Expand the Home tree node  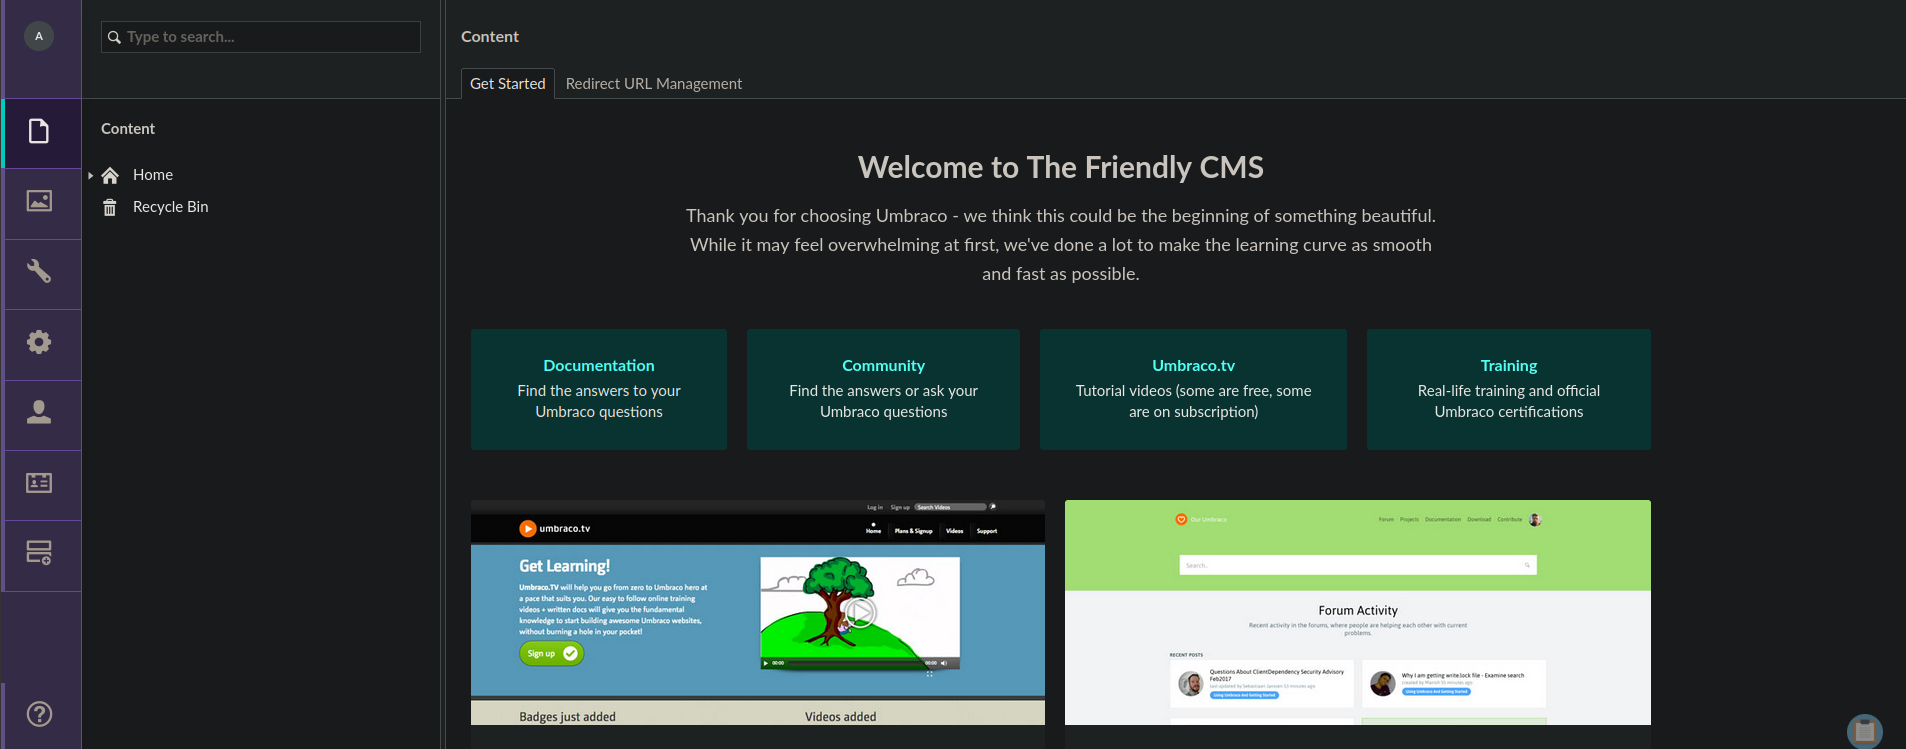(90, 175)
